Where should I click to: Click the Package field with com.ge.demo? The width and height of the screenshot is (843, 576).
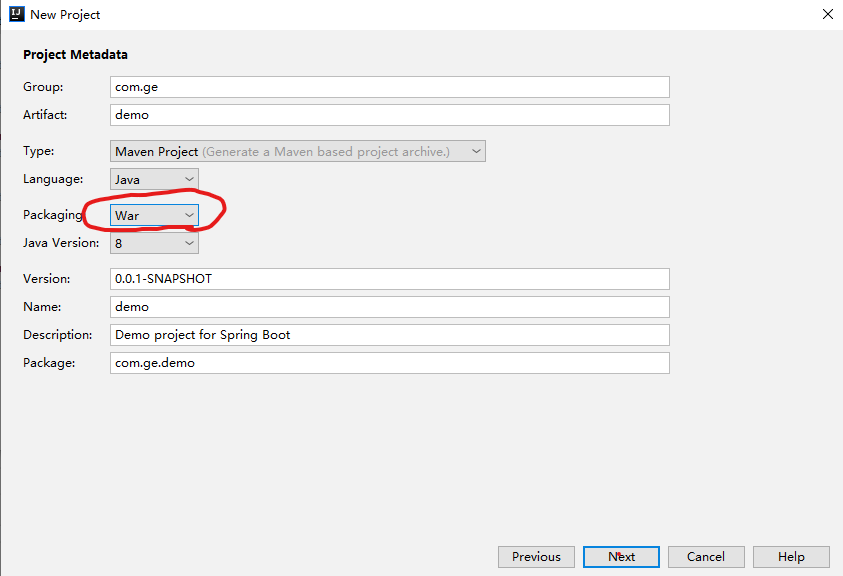click(390, 363)
